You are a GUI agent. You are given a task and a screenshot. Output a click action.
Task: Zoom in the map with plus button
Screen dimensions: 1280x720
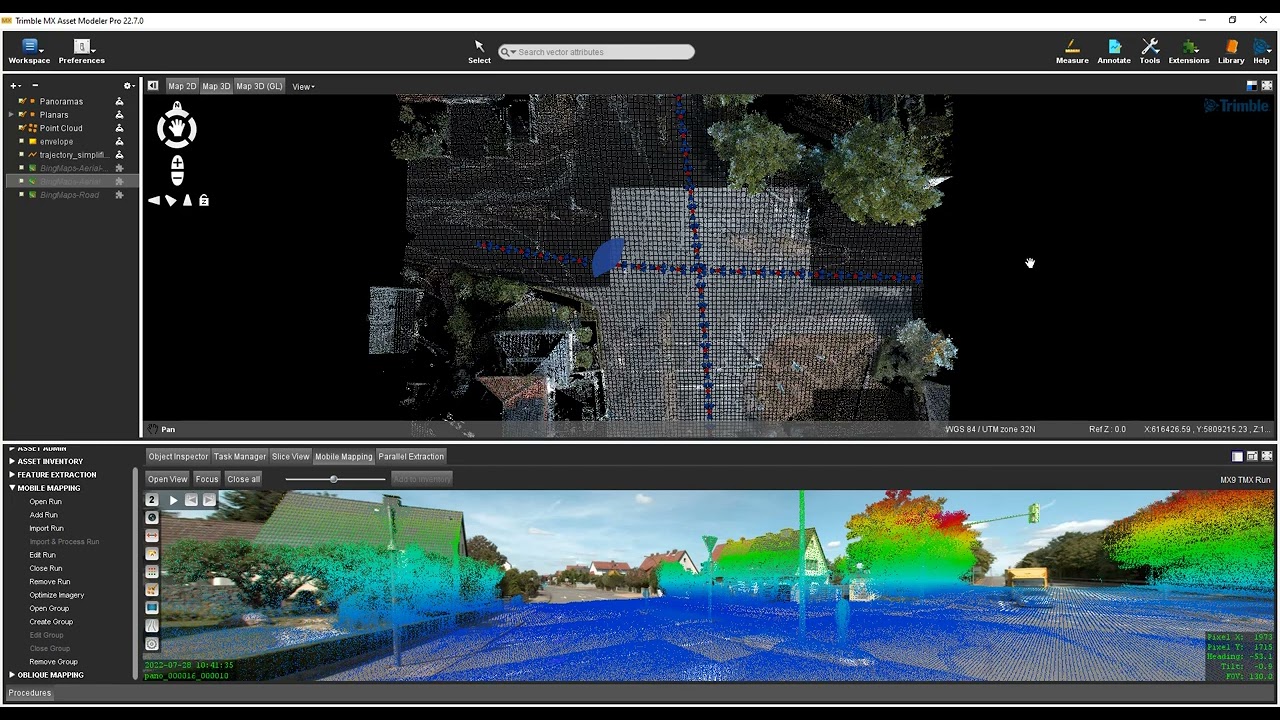tap(177, 162)
